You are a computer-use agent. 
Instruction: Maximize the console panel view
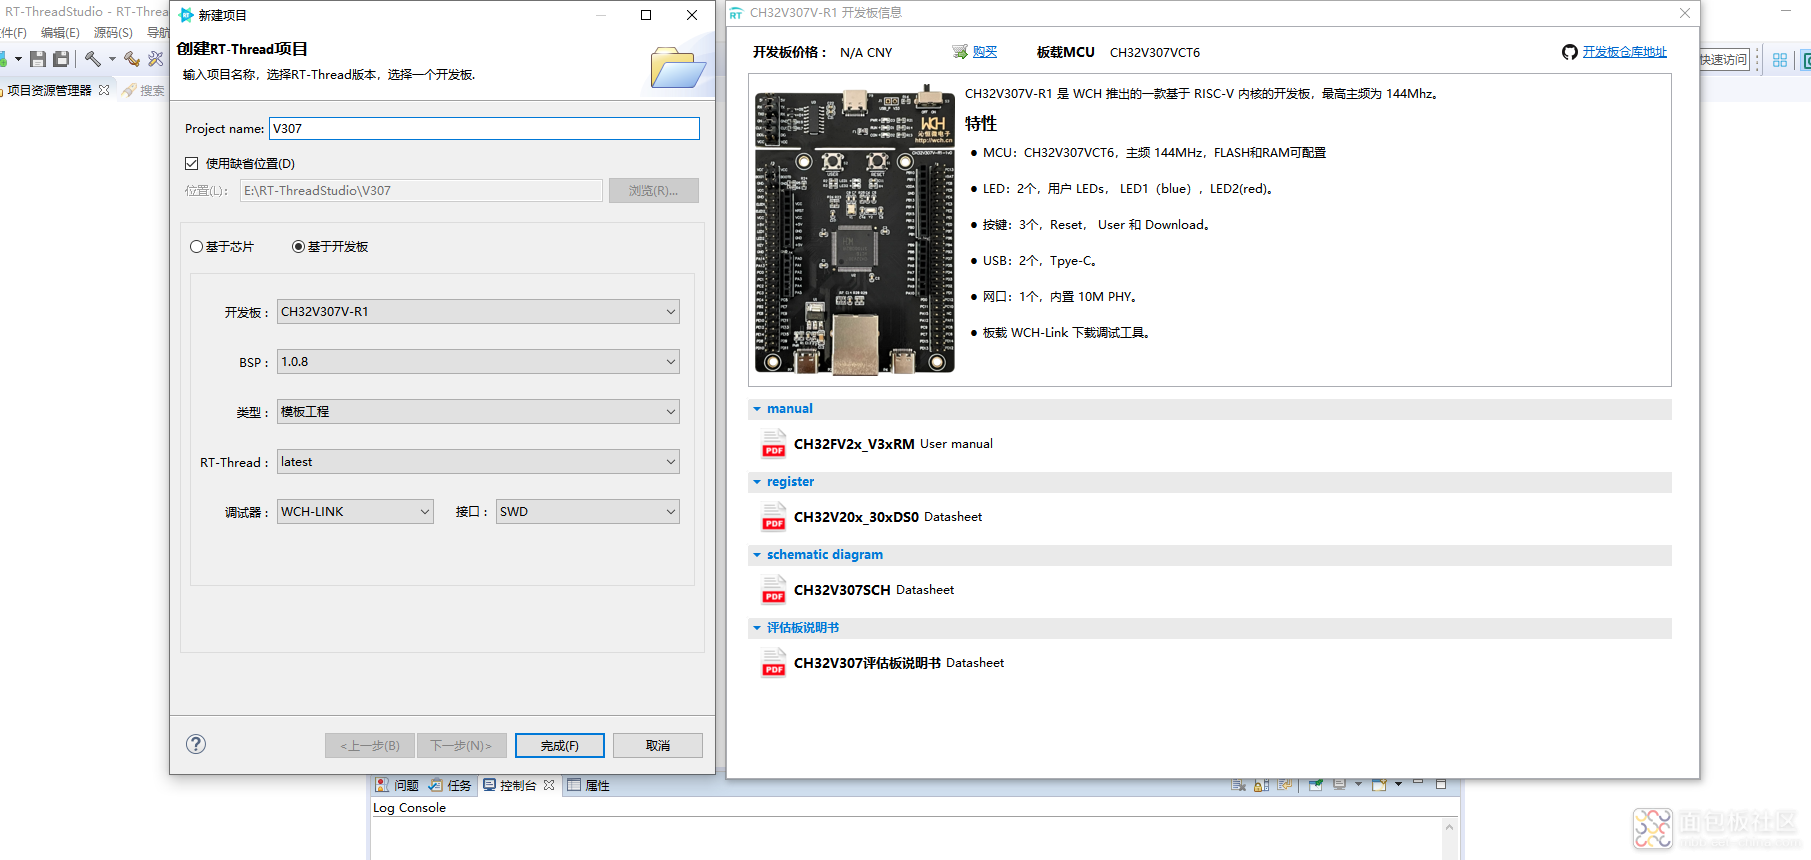click(1441, 784)
